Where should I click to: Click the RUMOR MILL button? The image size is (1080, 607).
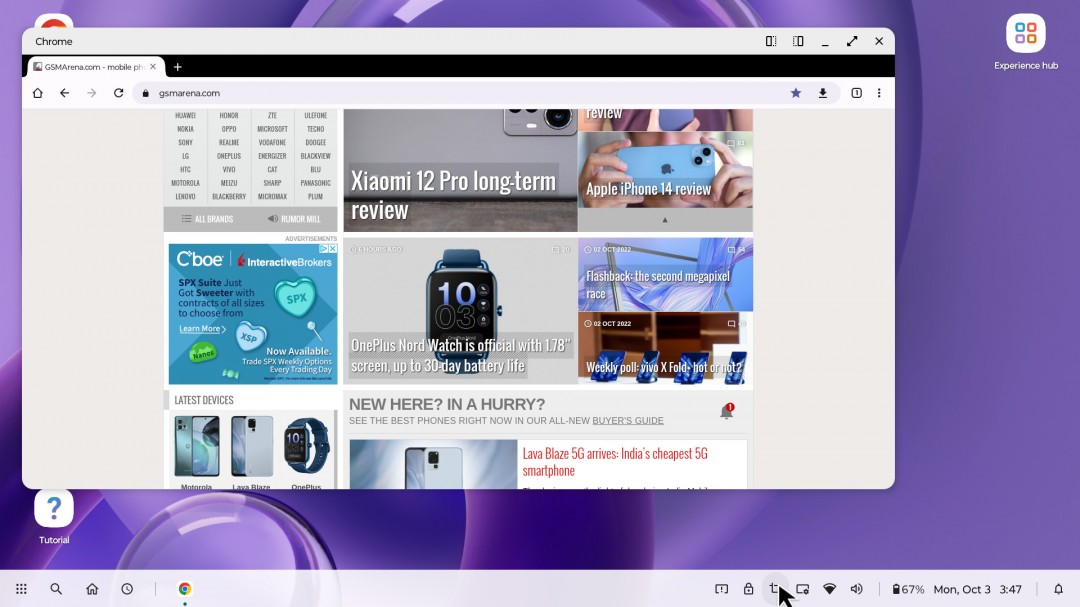pos(294,219)
